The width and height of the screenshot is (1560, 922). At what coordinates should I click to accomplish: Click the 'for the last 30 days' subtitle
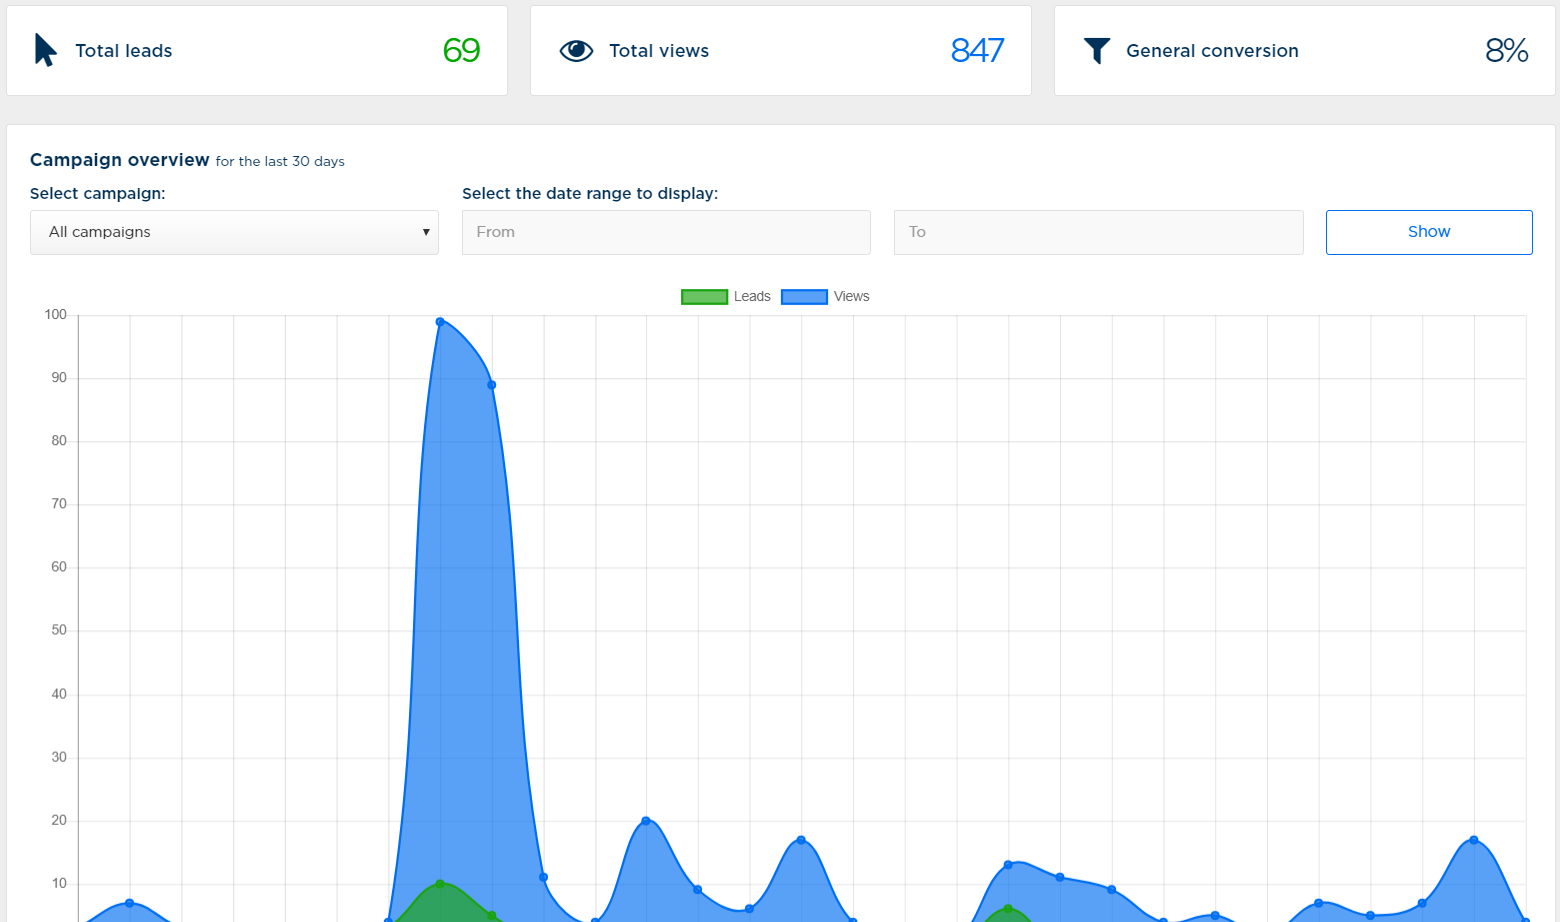coord(280,162)
